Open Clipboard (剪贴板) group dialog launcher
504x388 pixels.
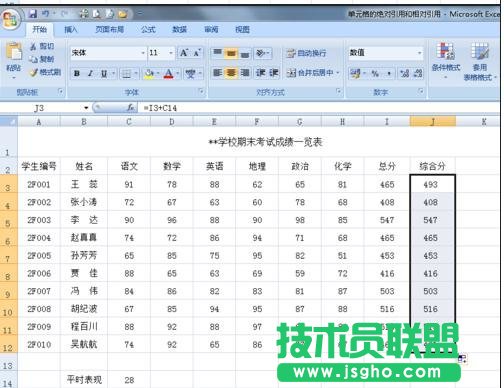[61, 91]
